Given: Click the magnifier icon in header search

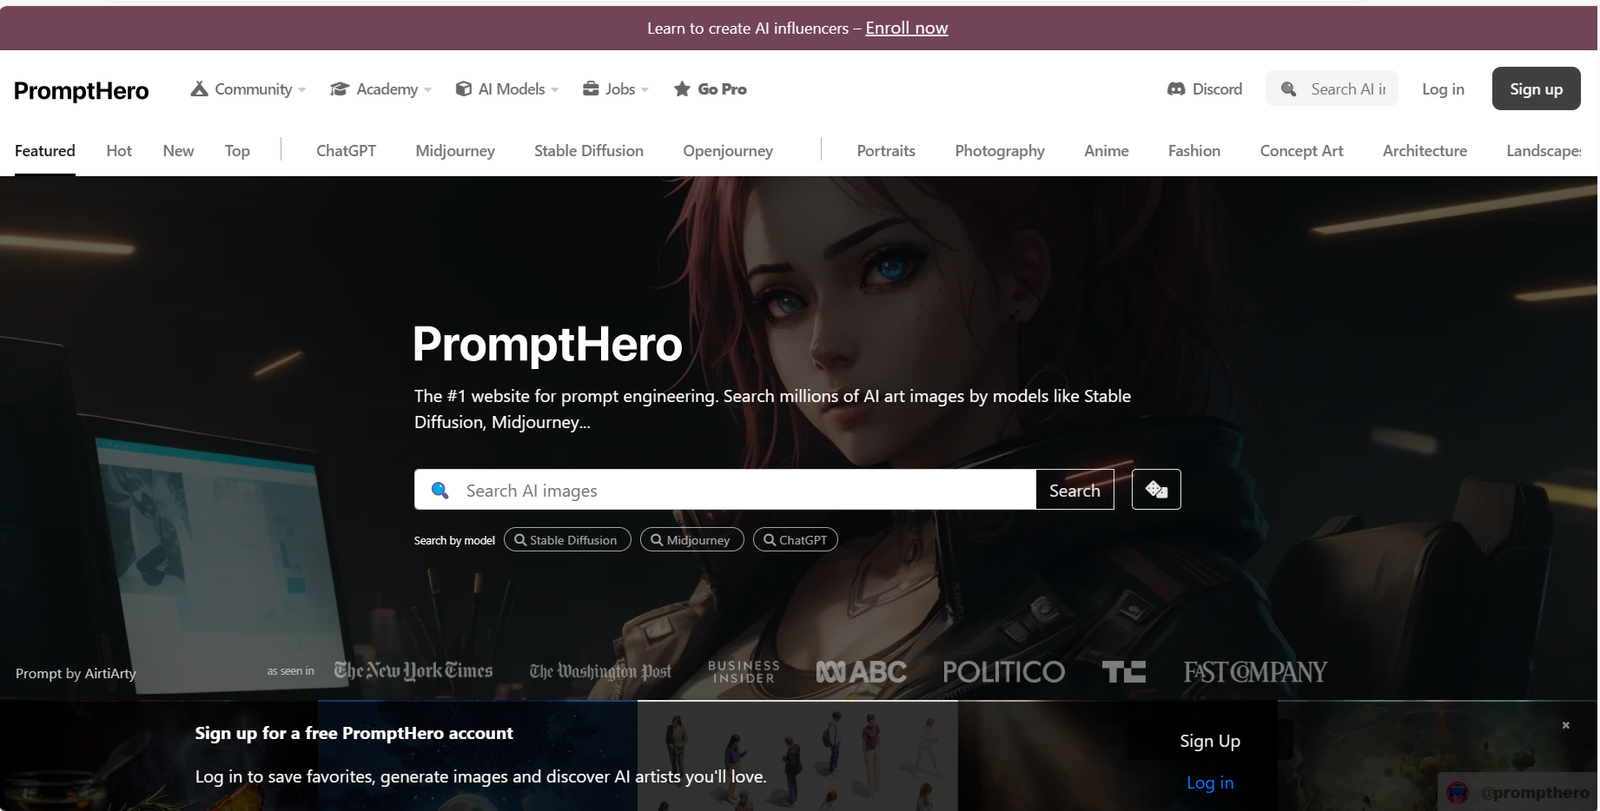Looking at the screenshot, I should (x=1288, y=89).
